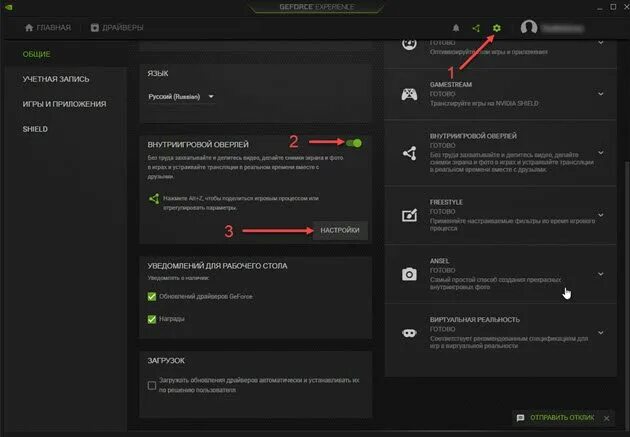This screenshot has height=437, width=630.
Task: Expand the ВНУТРИИГРОВОЙ ОВЕРЛЕЙ feature row
Action: pyautogui.click(x=601, y=153)
